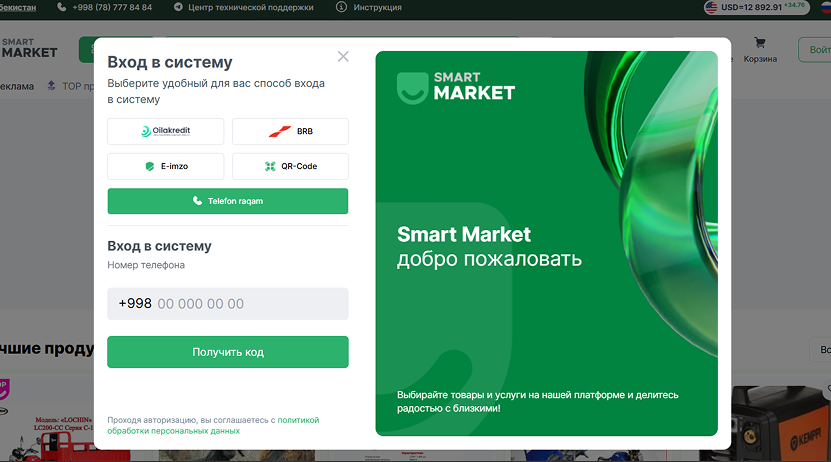
Task: Open the personal data policy link
Action: tap(213, 425)
